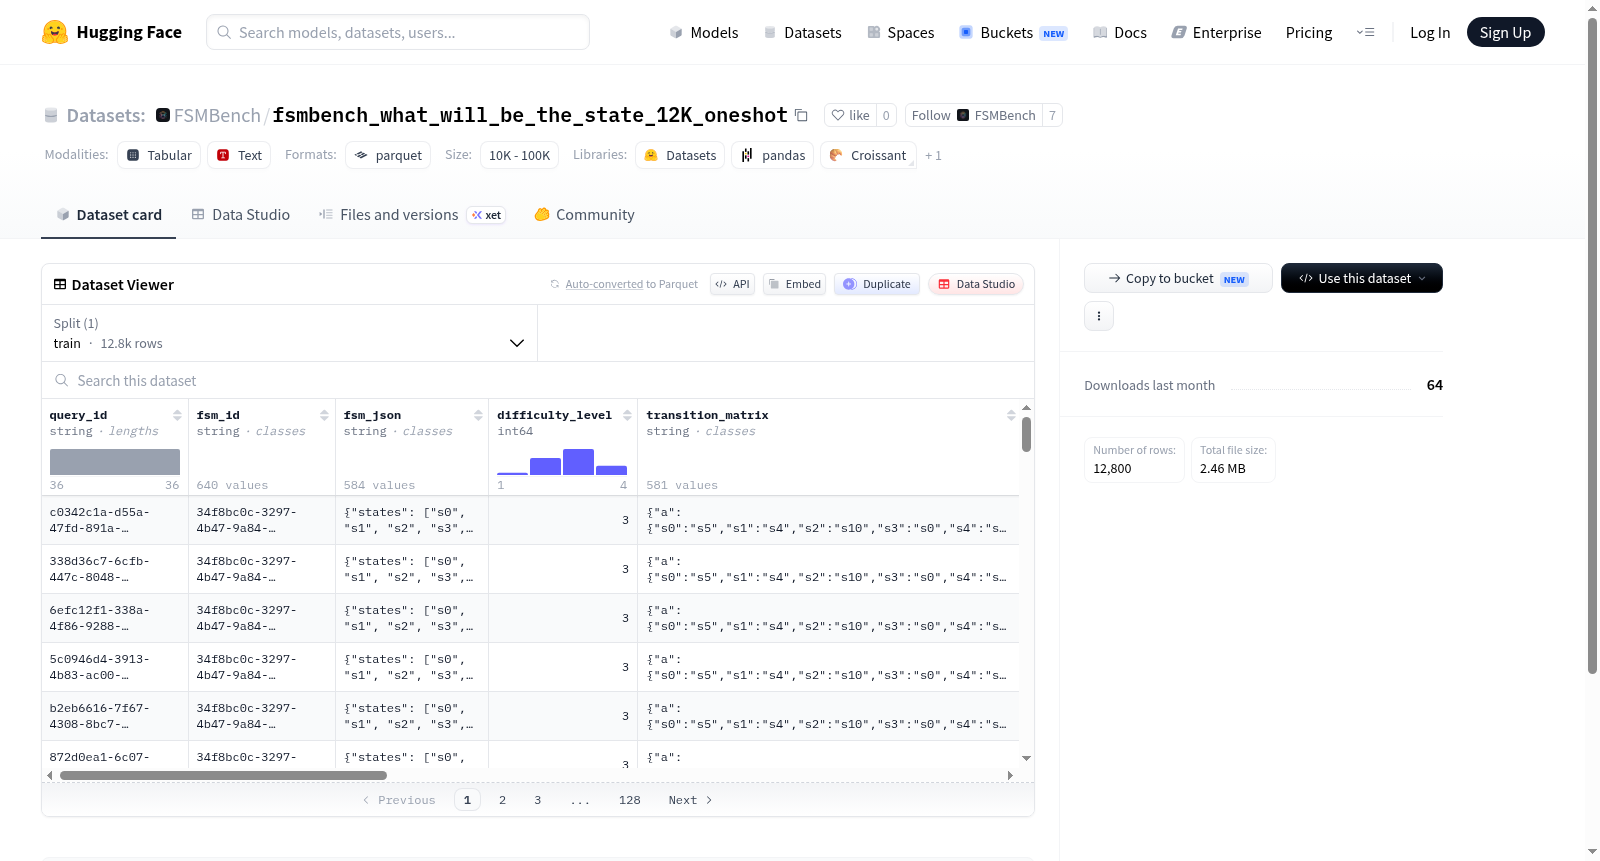Go to the Spaces page
Screen dimensions: 1600x861
tap(900, 32)
